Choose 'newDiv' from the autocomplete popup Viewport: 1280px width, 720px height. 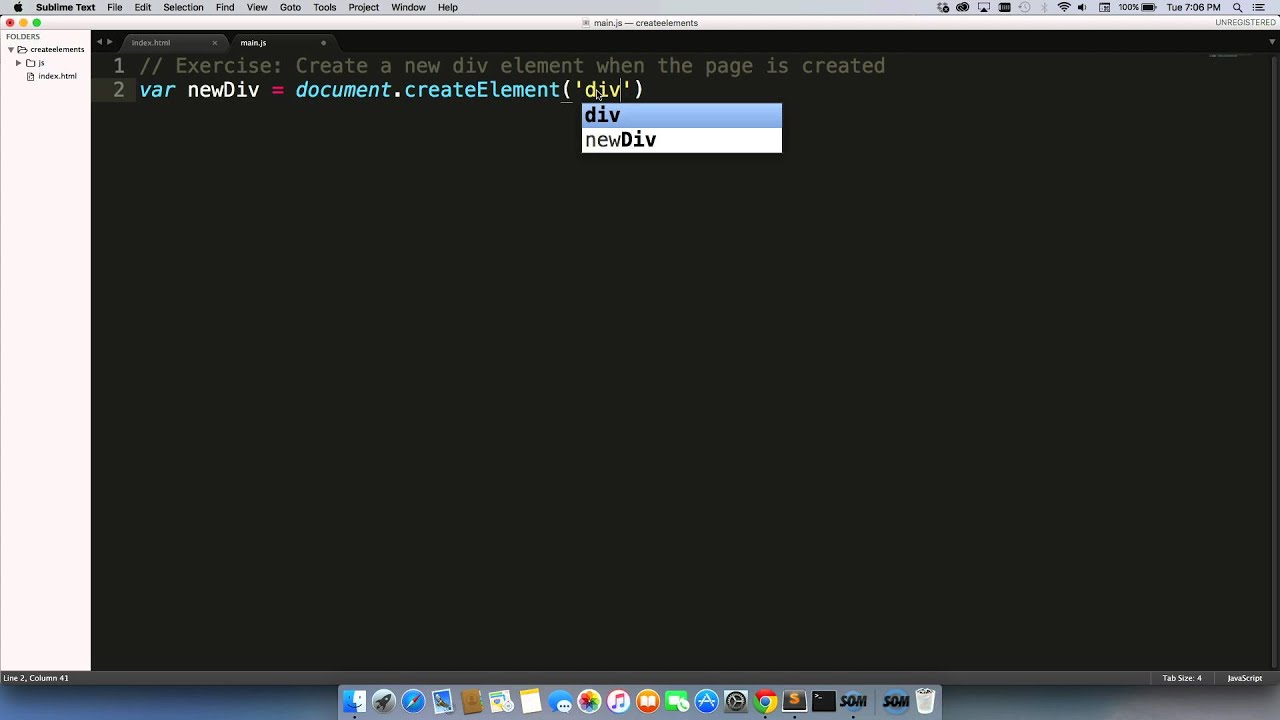tap(681, 140)
